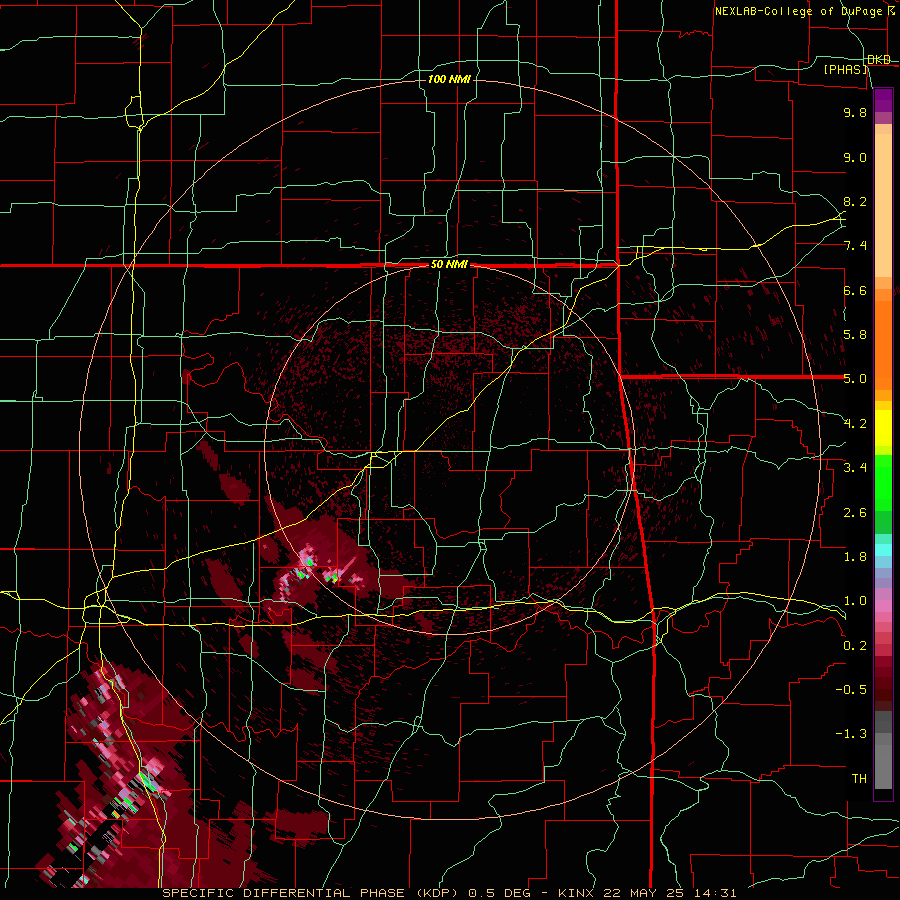The height and width of the screenshot is (900, 900).
Task: Pick the pink segment of color bar
Action: pos(883,607)
